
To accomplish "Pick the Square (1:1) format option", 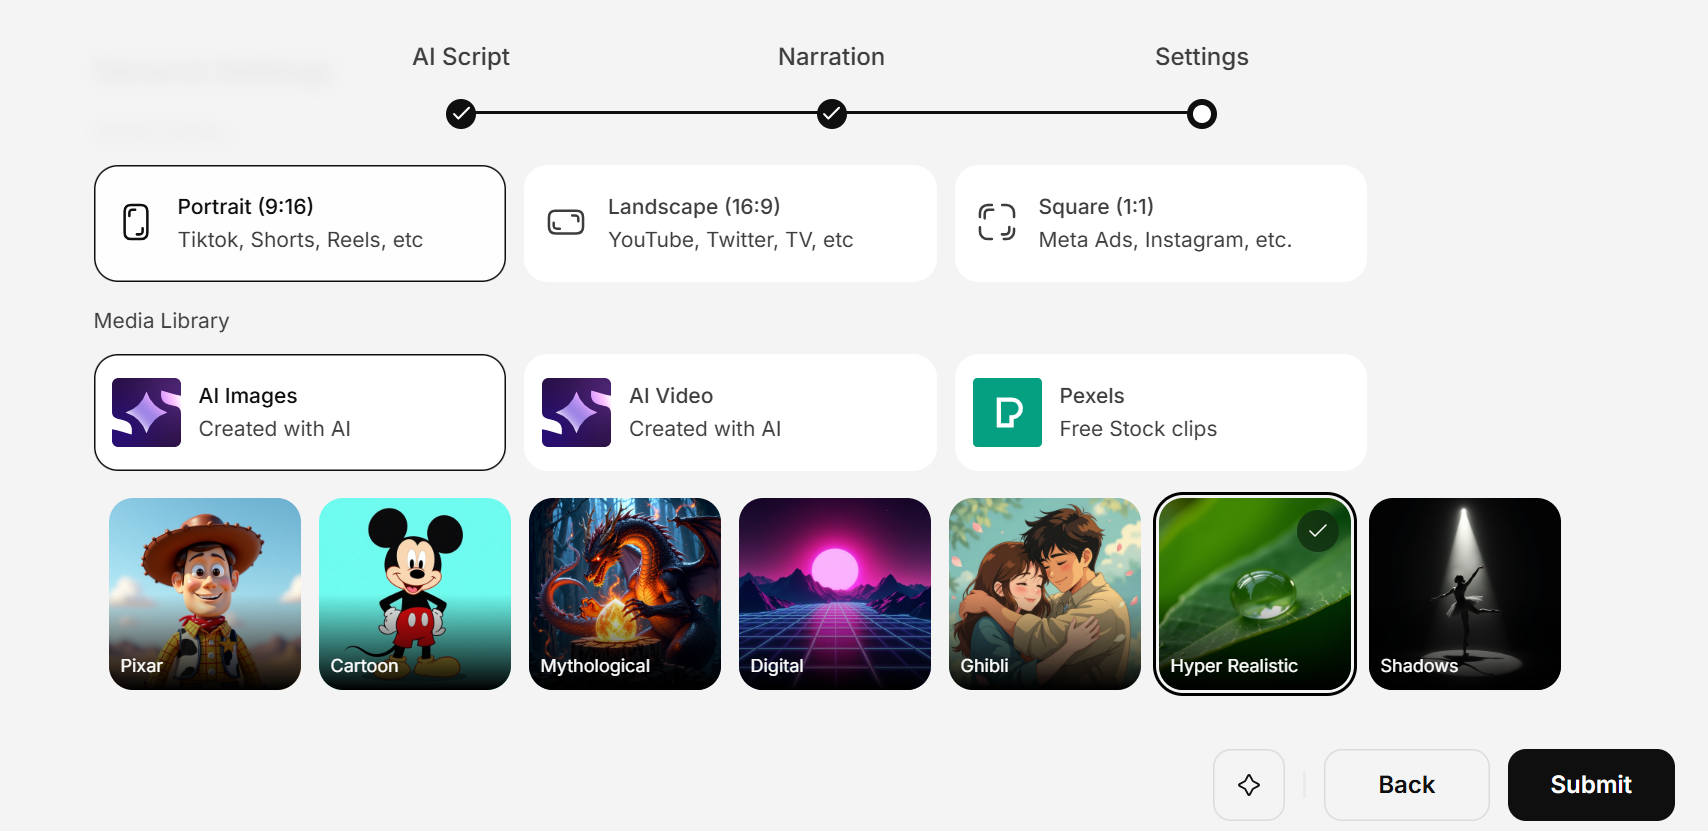I will click(x=1160, y=223).
